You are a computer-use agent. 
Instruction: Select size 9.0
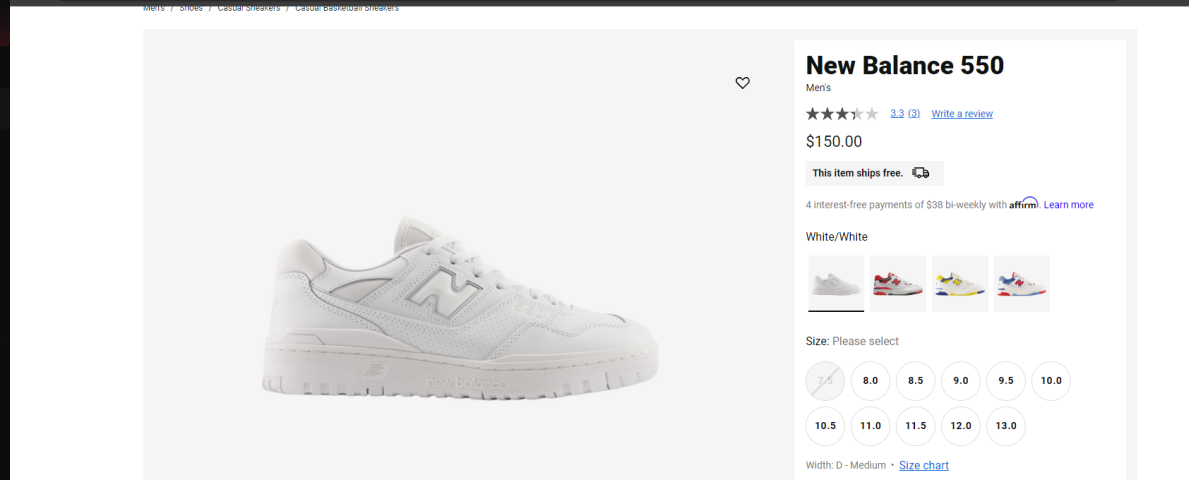tap(961, 381)
